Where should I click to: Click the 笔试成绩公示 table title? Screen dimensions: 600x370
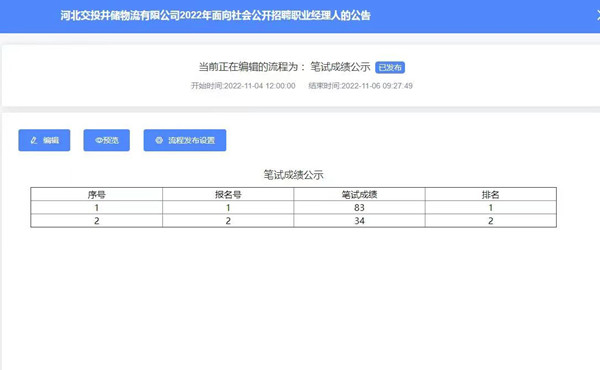(293, 175)
